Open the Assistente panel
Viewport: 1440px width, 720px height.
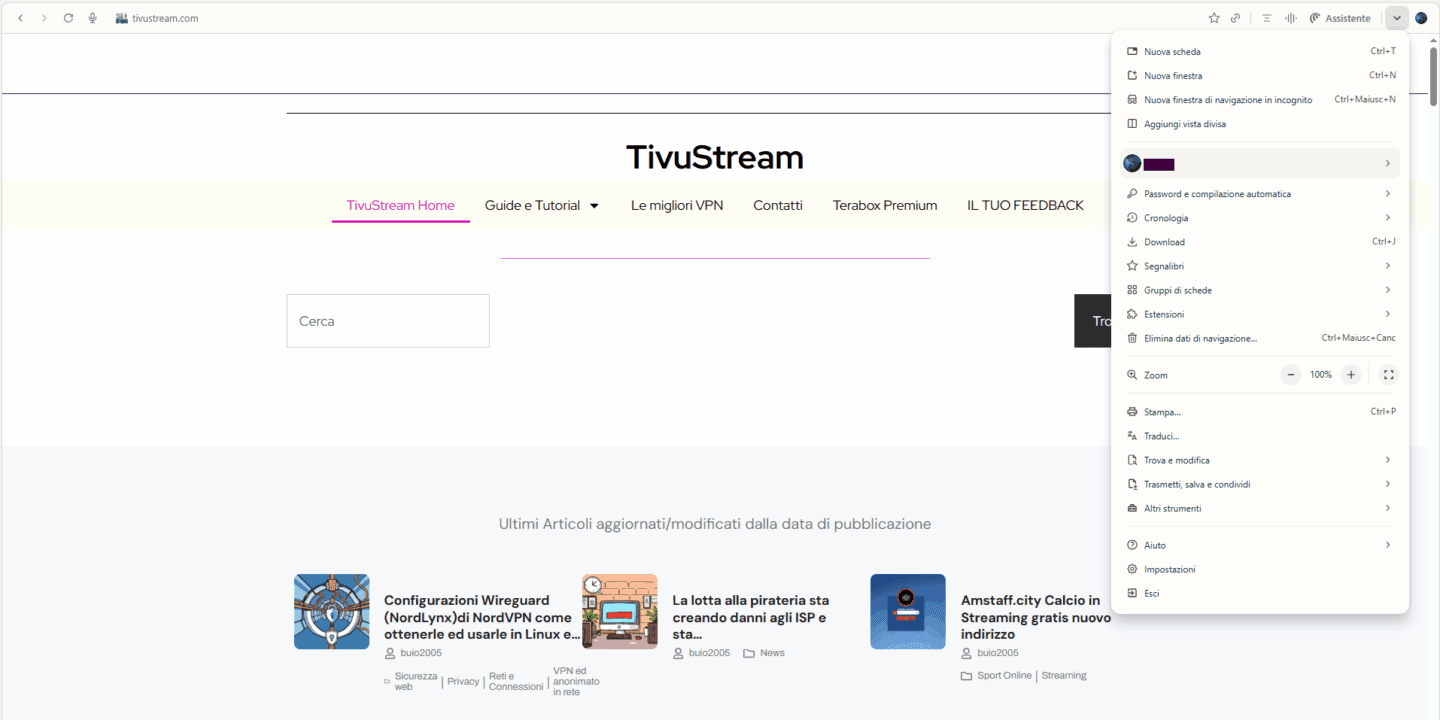1340,18
